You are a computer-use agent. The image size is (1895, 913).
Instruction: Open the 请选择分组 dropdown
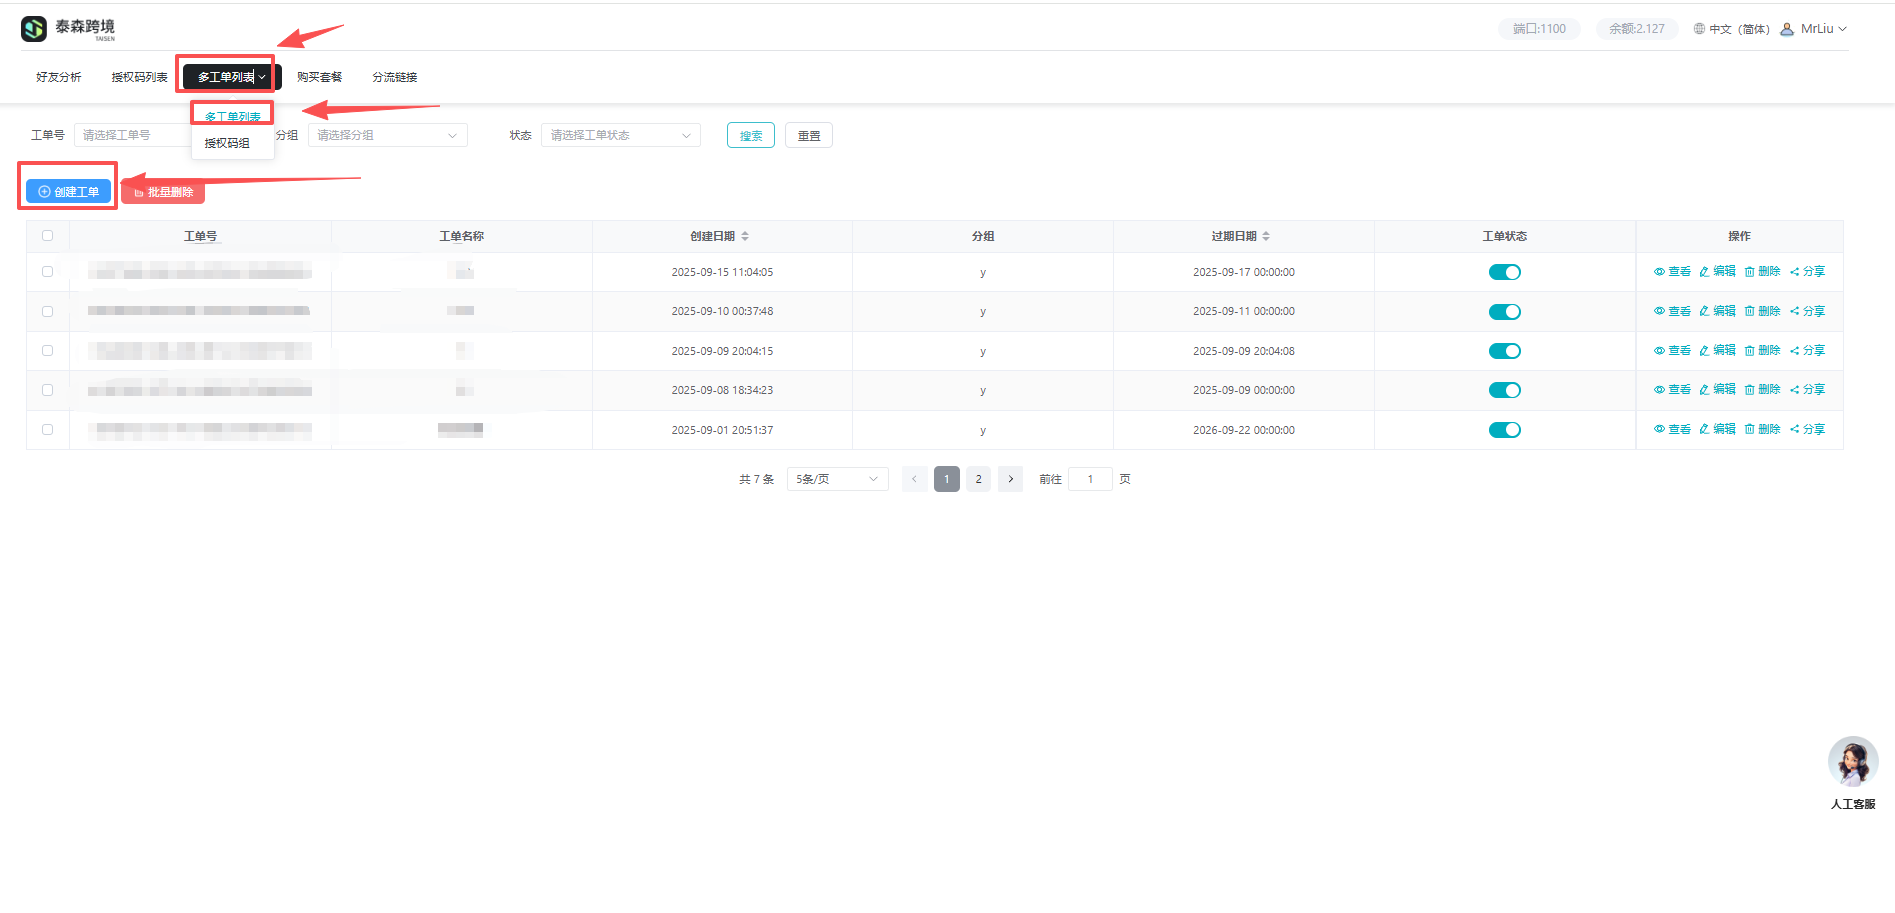pos(387,135)
